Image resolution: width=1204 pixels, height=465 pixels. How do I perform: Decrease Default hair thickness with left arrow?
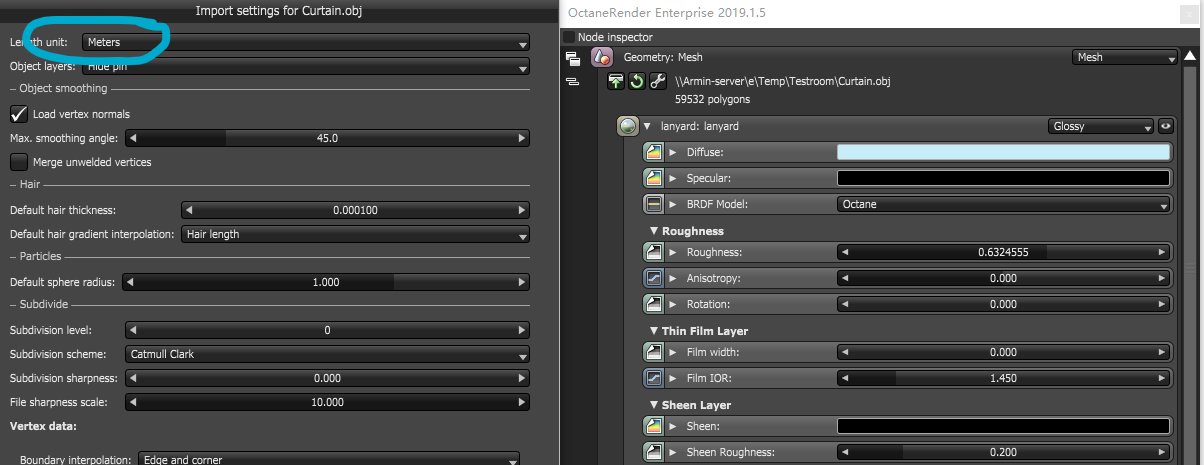(x=188, y=211)
